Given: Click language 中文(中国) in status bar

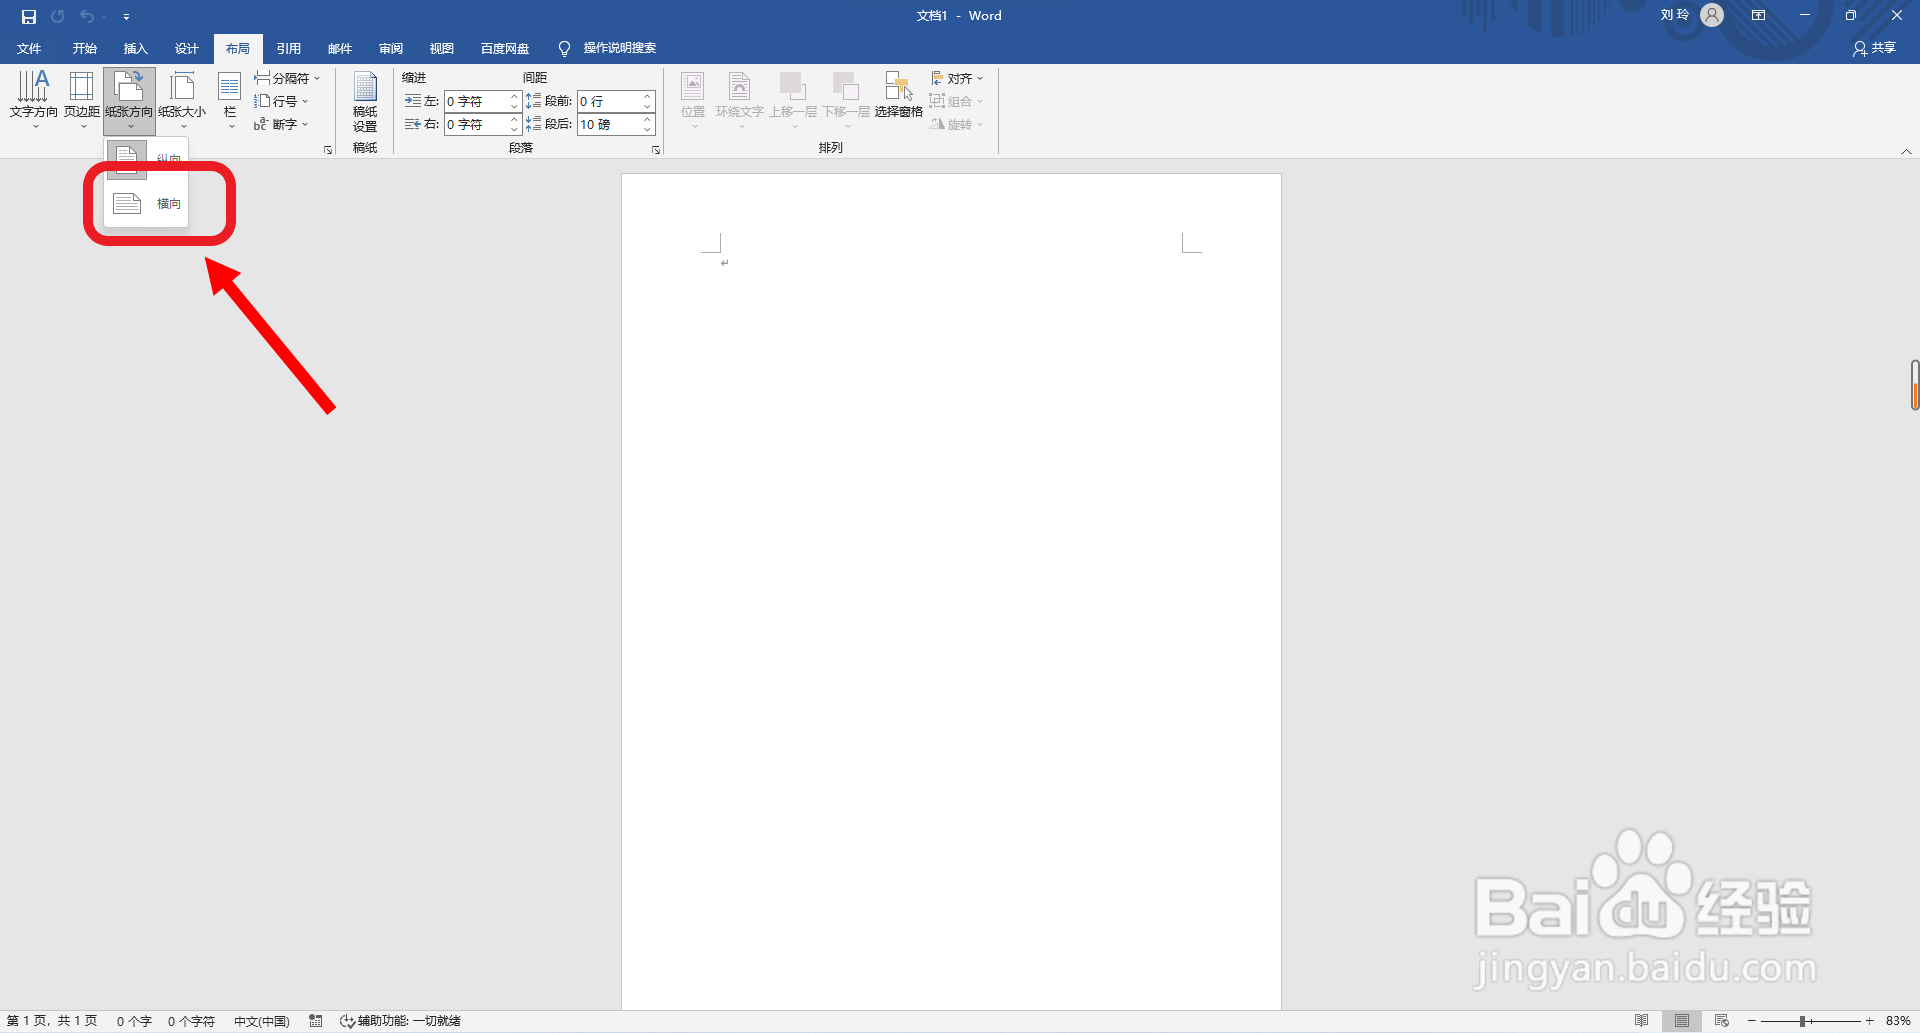Looking at the screenshot, I should [x=261, y=1021].
